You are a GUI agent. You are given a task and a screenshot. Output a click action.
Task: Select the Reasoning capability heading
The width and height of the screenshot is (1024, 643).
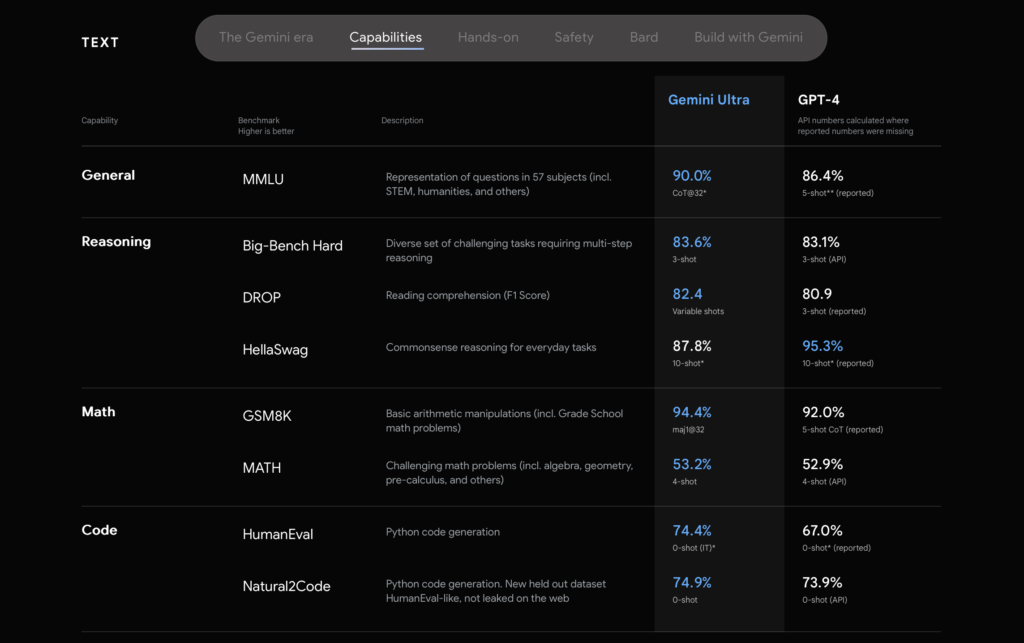(116, 242)
